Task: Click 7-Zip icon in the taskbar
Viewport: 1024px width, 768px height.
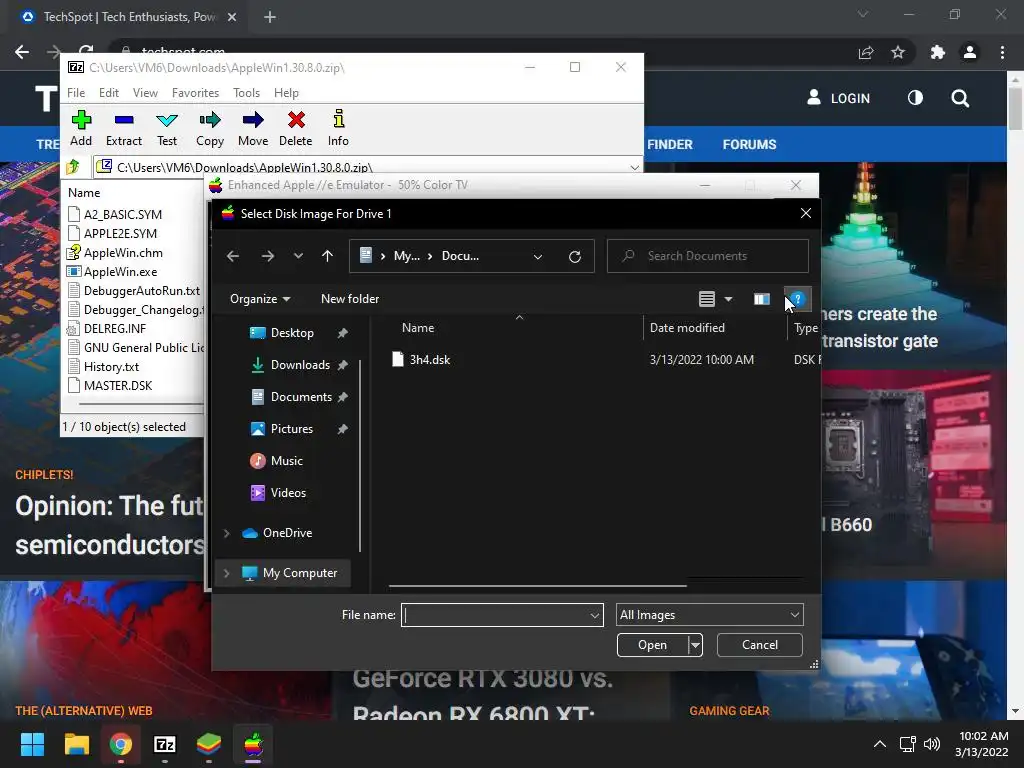Action: point(165,744)
